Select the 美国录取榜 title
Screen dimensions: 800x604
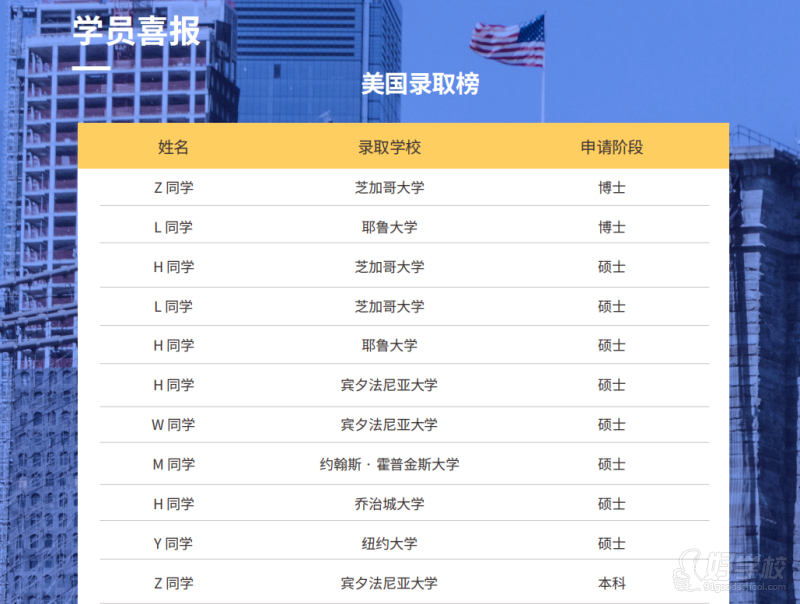click(420, 83)
